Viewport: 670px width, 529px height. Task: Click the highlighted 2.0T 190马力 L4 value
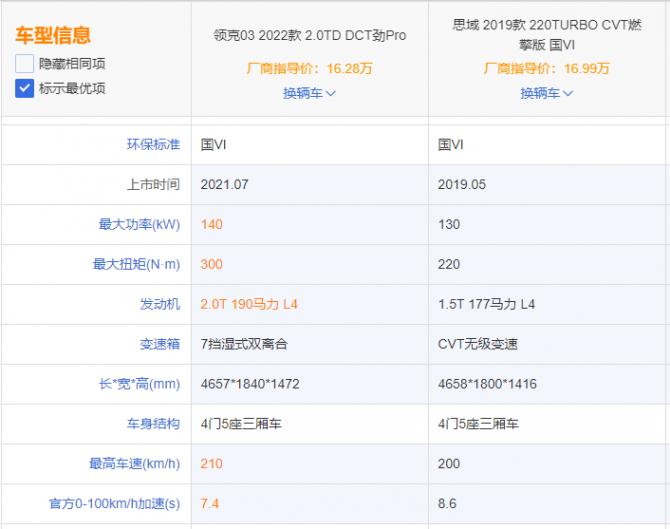click(249, 304)
